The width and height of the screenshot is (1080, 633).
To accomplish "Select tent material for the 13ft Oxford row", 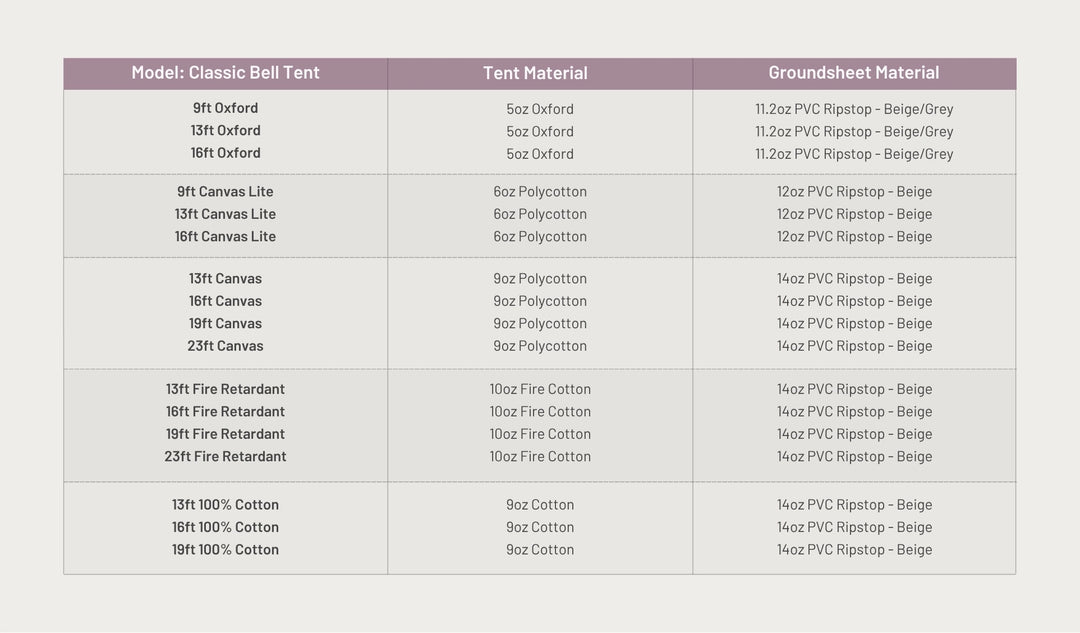I will 540,132.
